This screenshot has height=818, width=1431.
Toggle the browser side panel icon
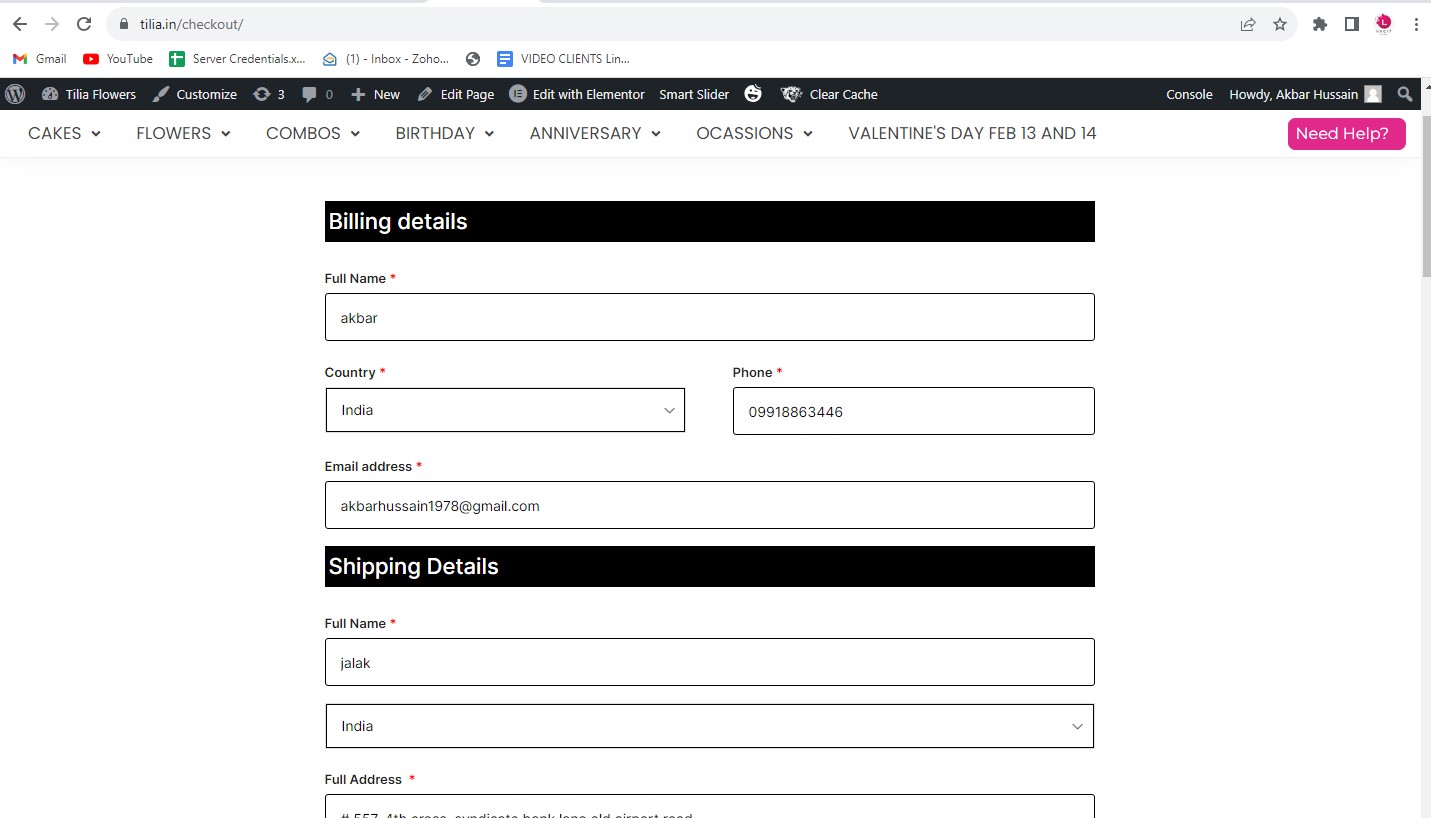coord(1352,24)
